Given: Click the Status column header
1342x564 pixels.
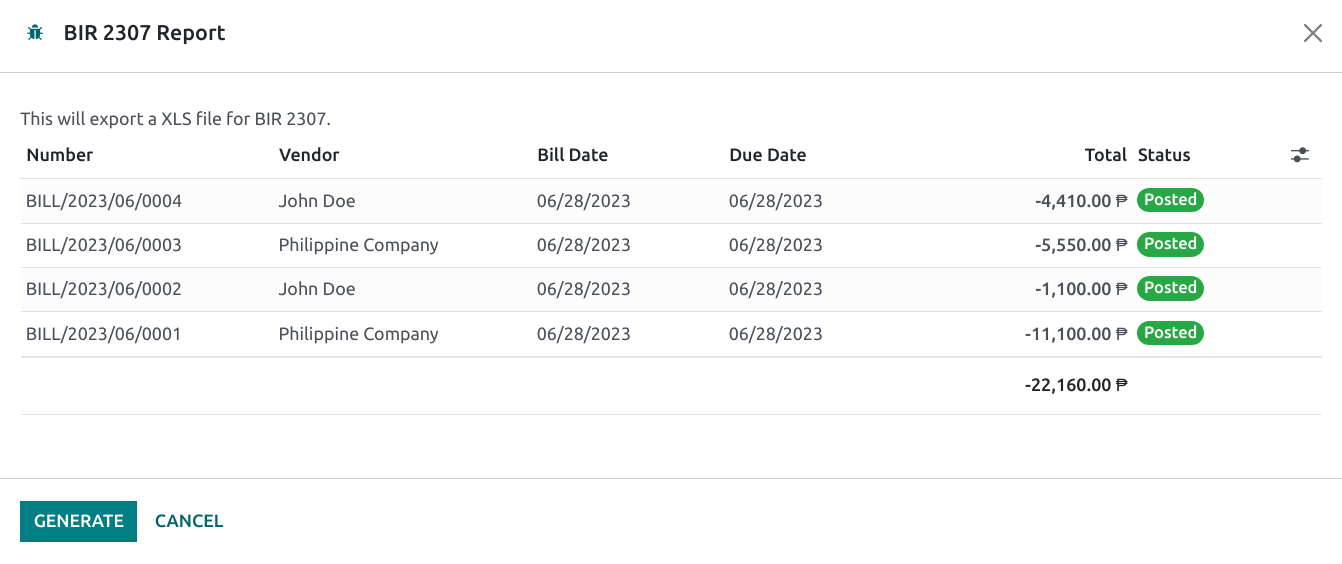Looking at the screenshot, I should point(1164,155).
